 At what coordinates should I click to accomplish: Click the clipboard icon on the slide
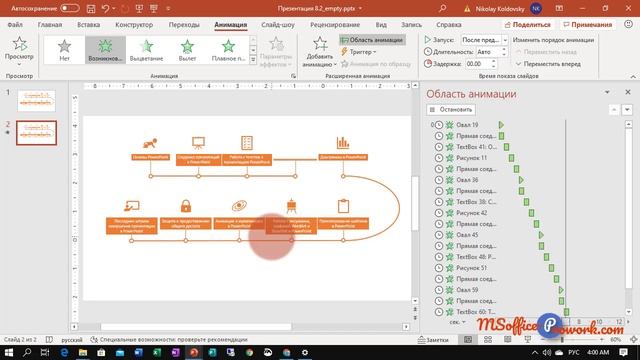(x=343, y=206)
